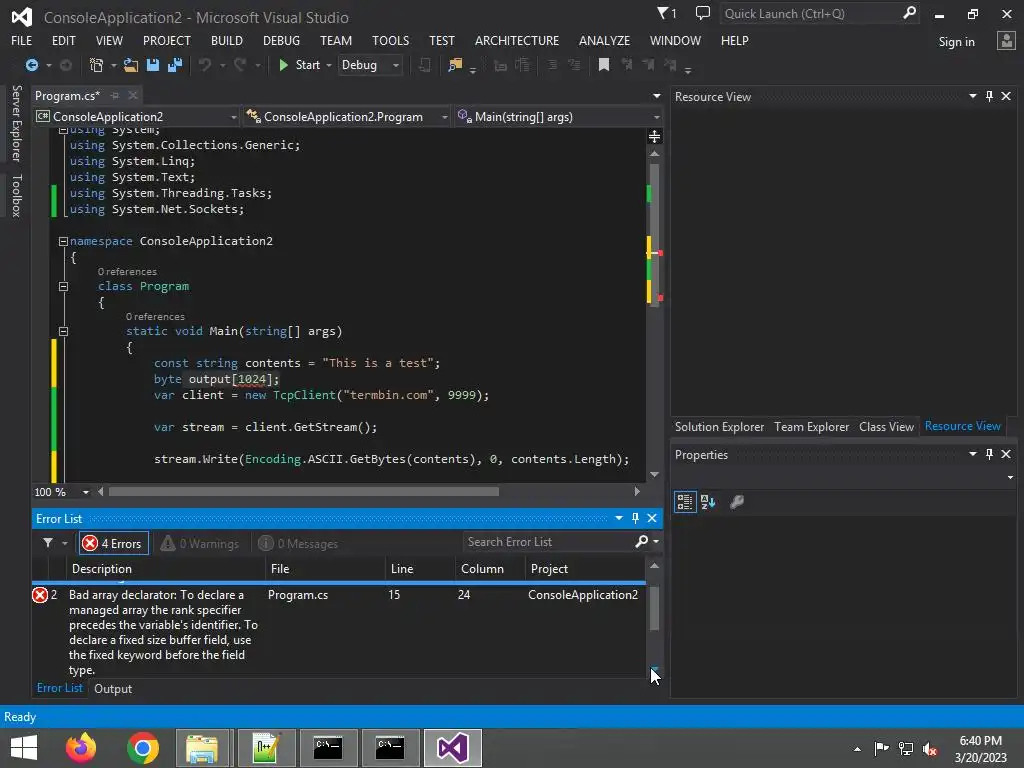The height and width of the screenshot is (768, 1024).
Task: Click the editor horizontal scrollbar thumb
Action: coord(304,491)
